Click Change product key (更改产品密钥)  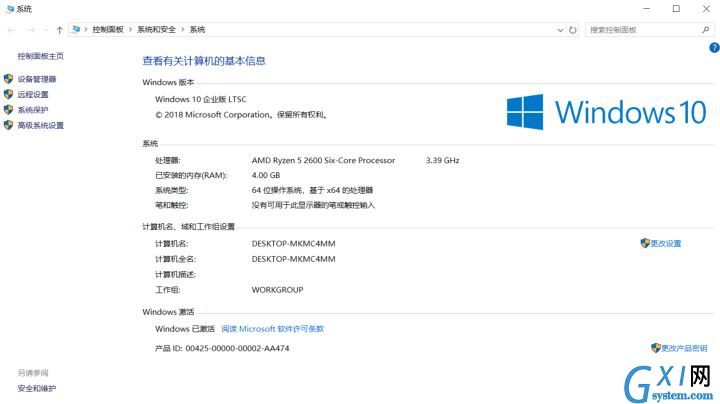pyautogui.click(x=684, y=348)
